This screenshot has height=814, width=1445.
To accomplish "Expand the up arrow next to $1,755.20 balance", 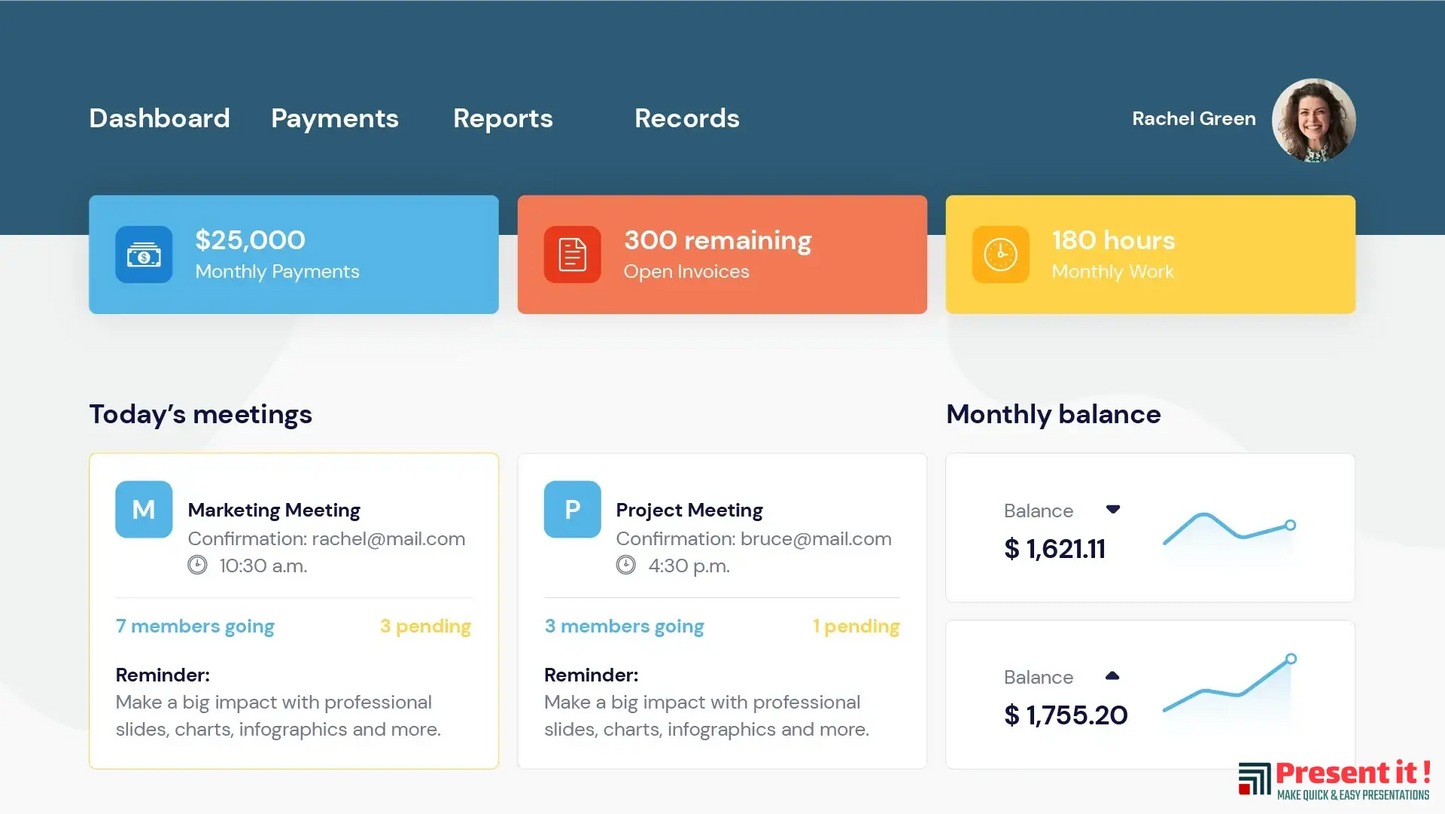I will (1112, 676).
